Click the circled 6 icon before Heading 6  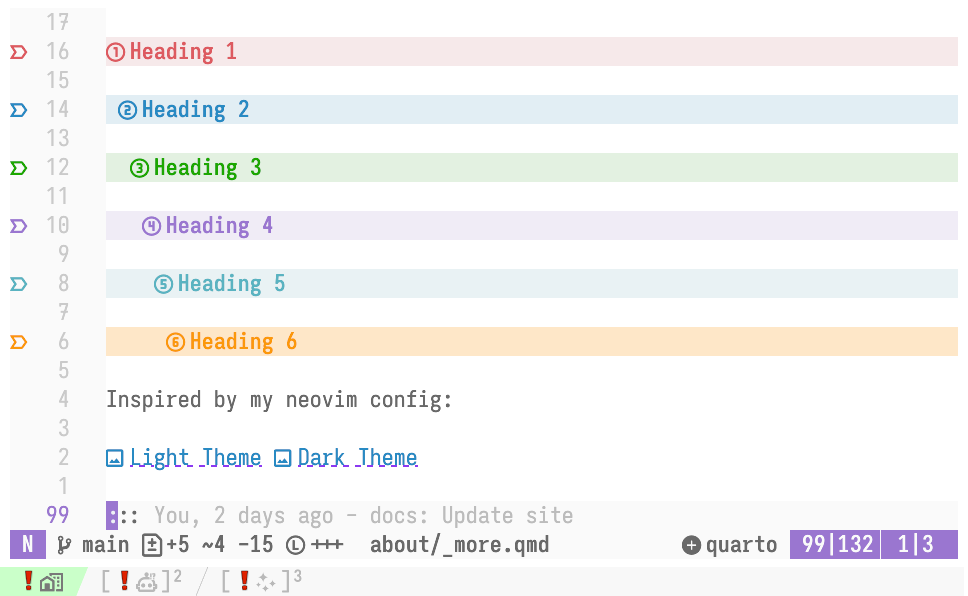point(175,341)
